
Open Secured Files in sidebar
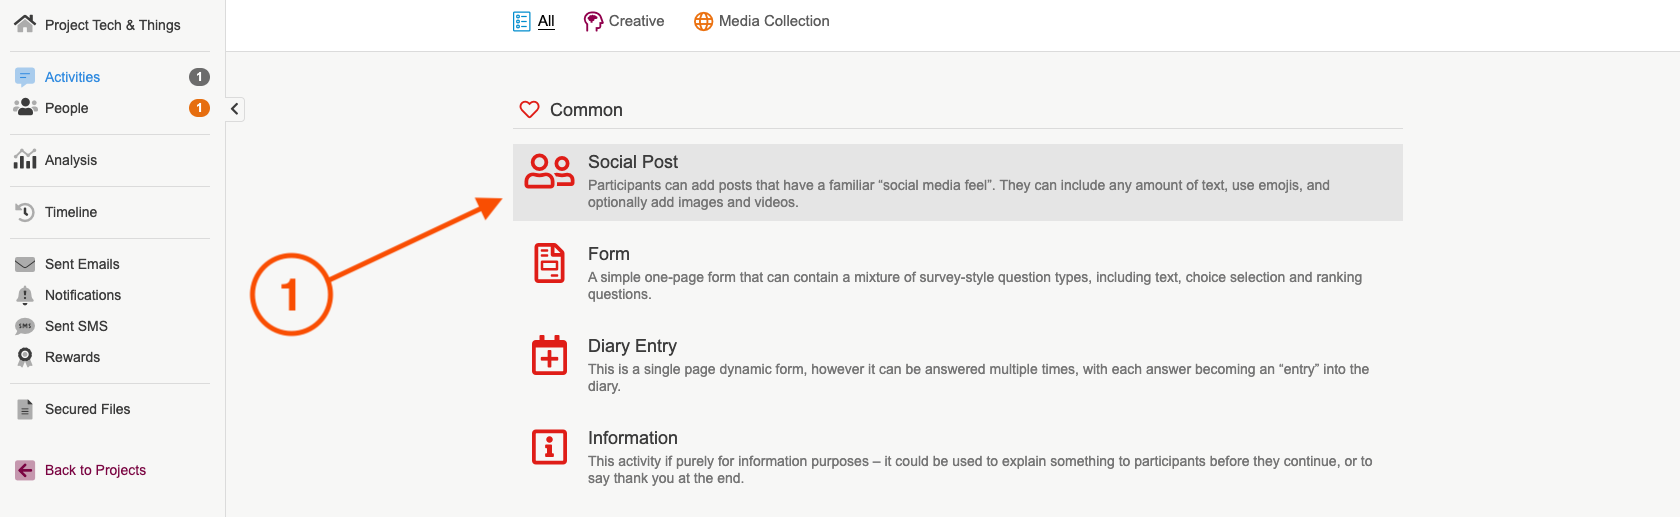[87, 409]
